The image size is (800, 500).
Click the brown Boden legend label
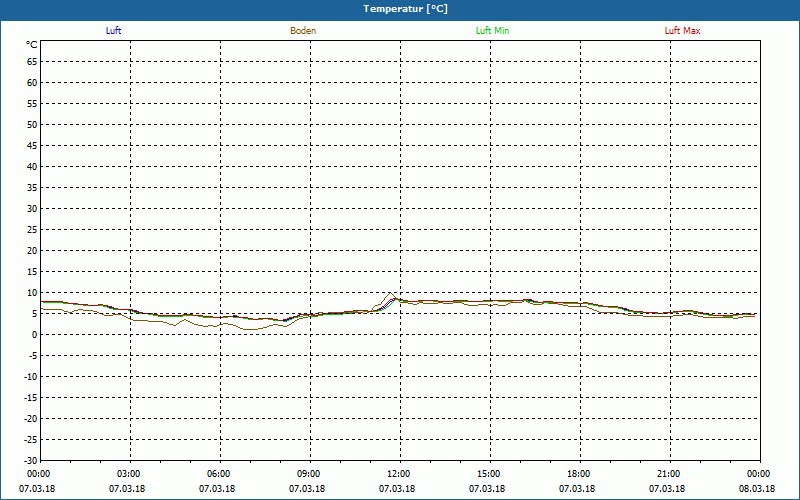pyautogui.click(x=303, y=31)
